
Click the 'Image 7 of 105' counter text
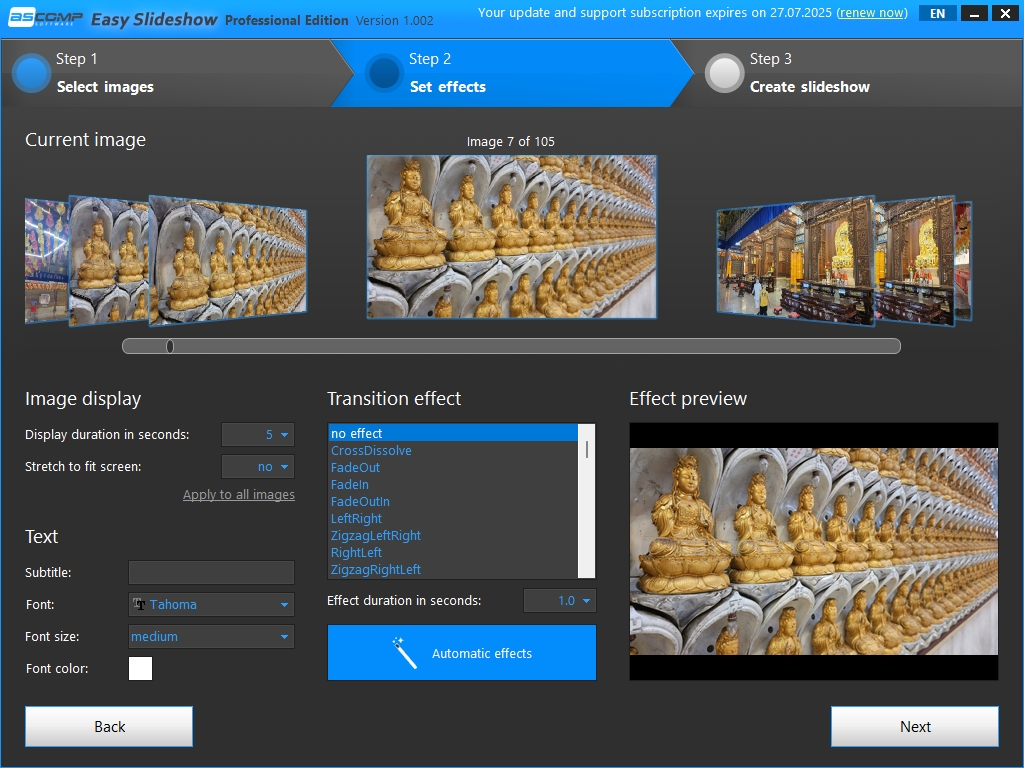click(511, 141)
